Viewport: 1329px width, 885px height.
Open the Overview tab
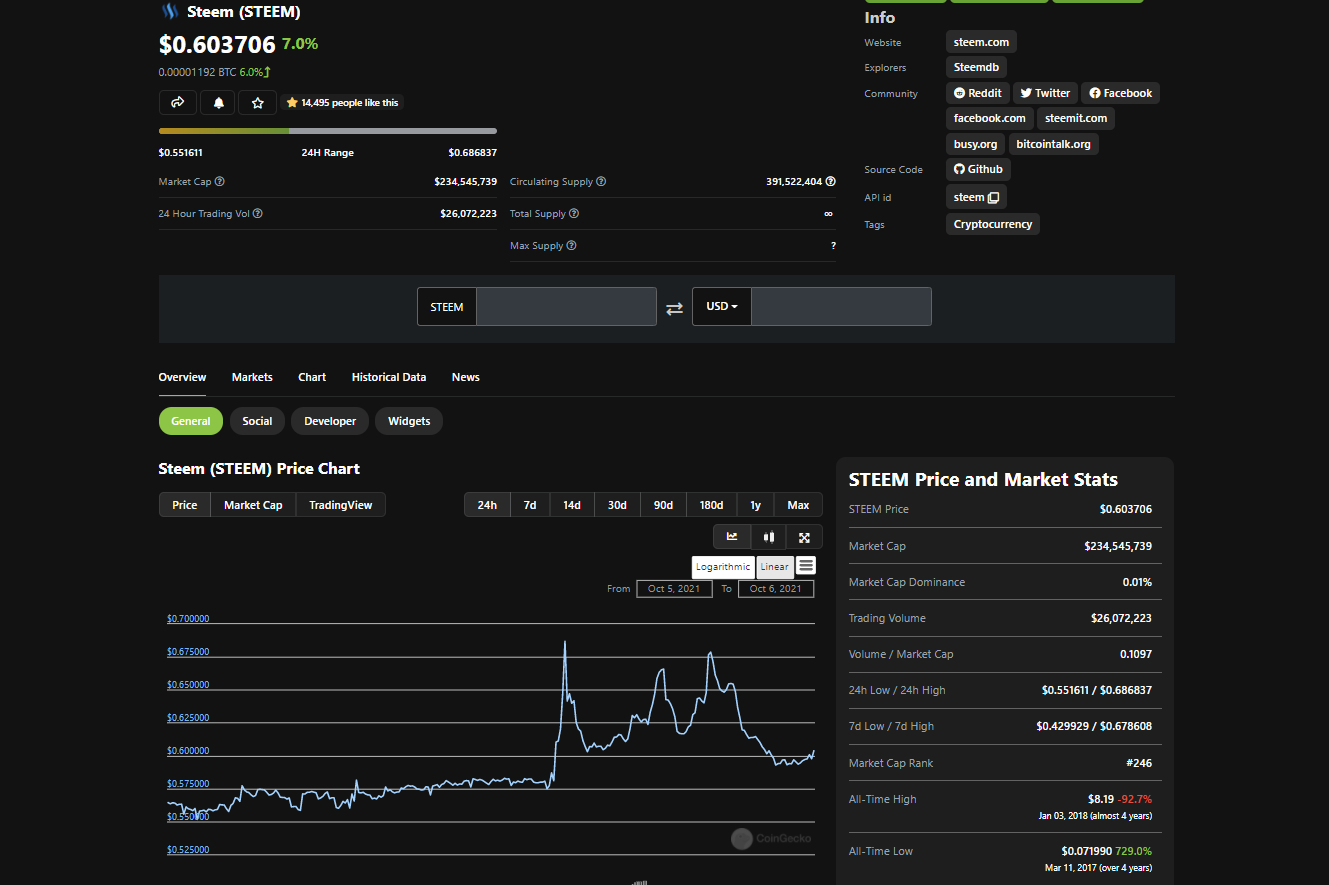point(182,377)
